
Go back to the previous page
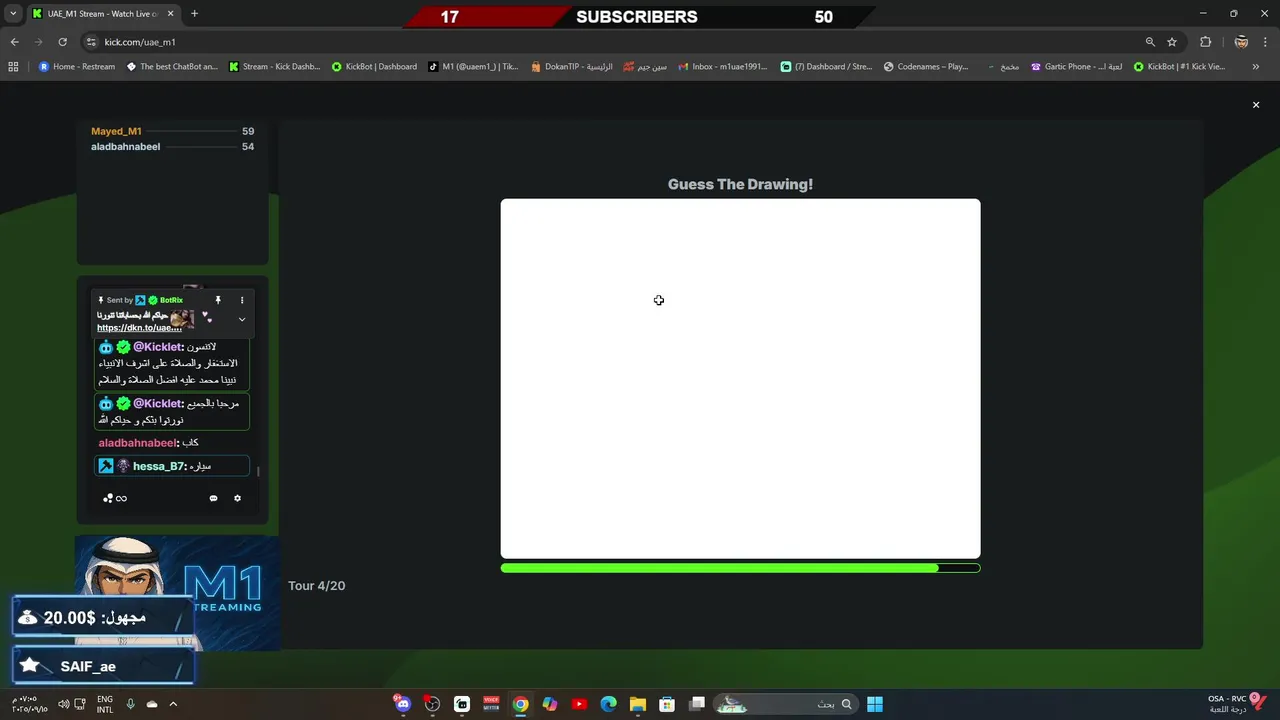[x=14, y=42]
